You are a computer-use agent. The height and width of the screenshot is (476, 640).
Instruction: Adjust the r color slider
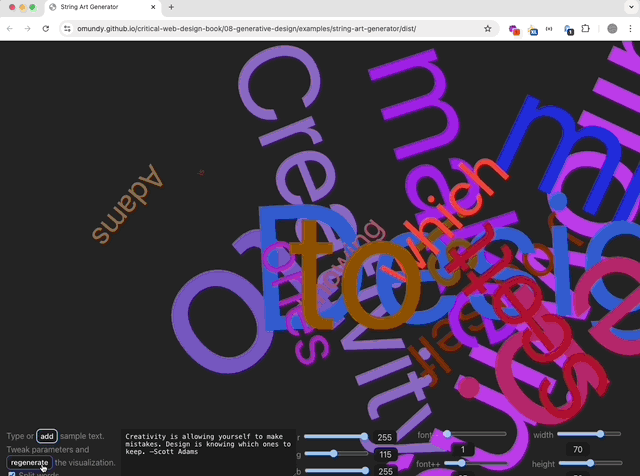[336, 436]
